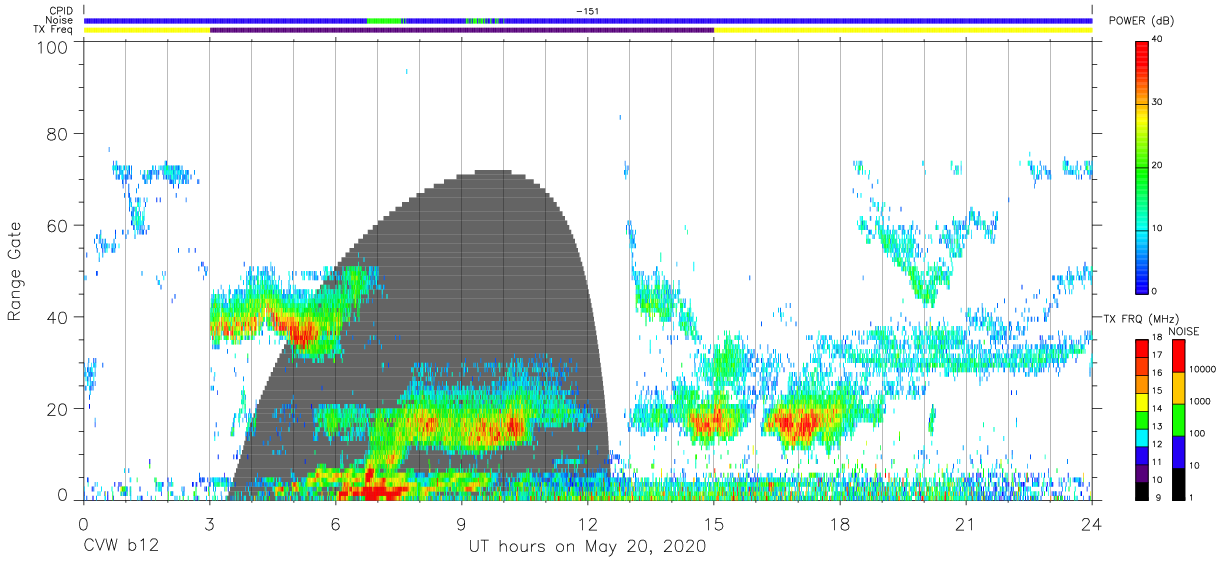Click the CPID label at top left
Viewport: 1228px width, 567px height.
coord(61,11)
